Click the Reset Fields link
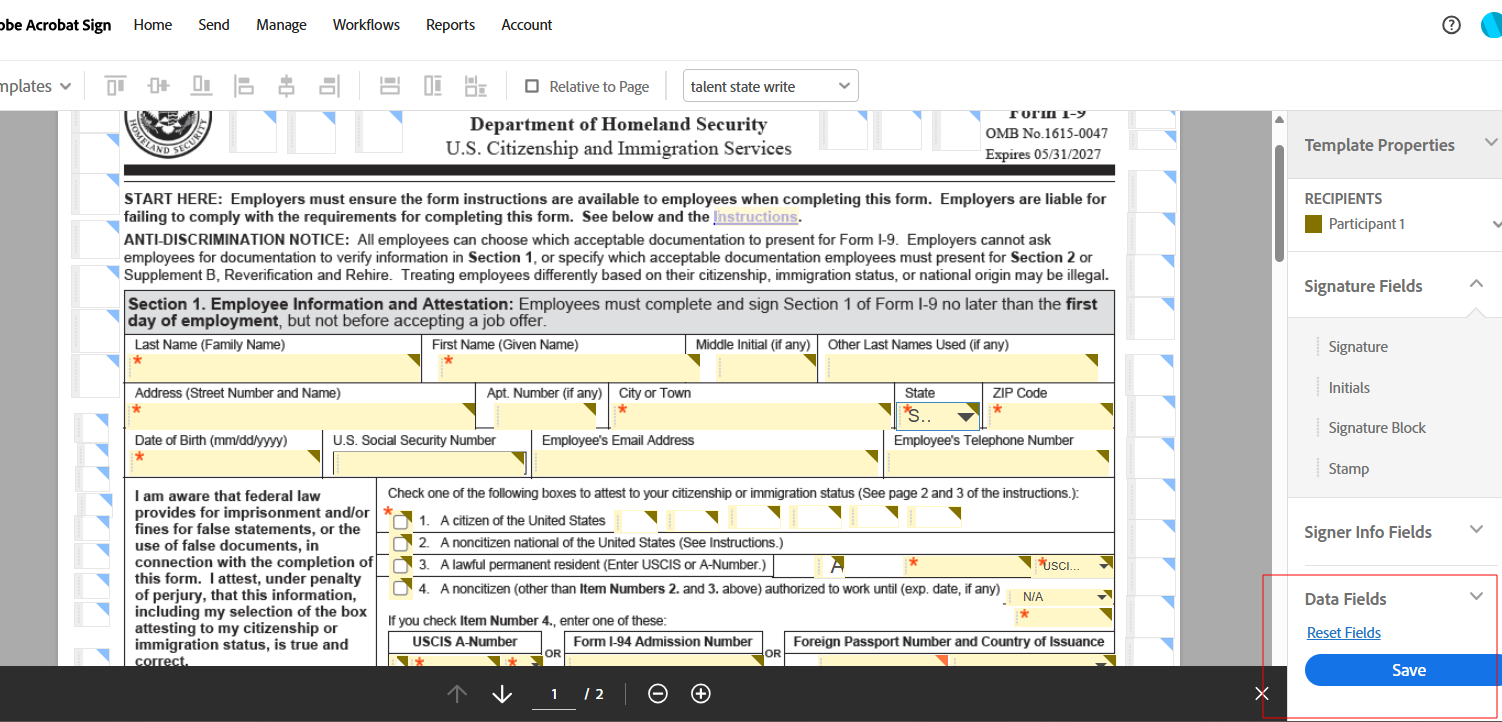This screenshot has width=1502, height=722. point(1343,633)
